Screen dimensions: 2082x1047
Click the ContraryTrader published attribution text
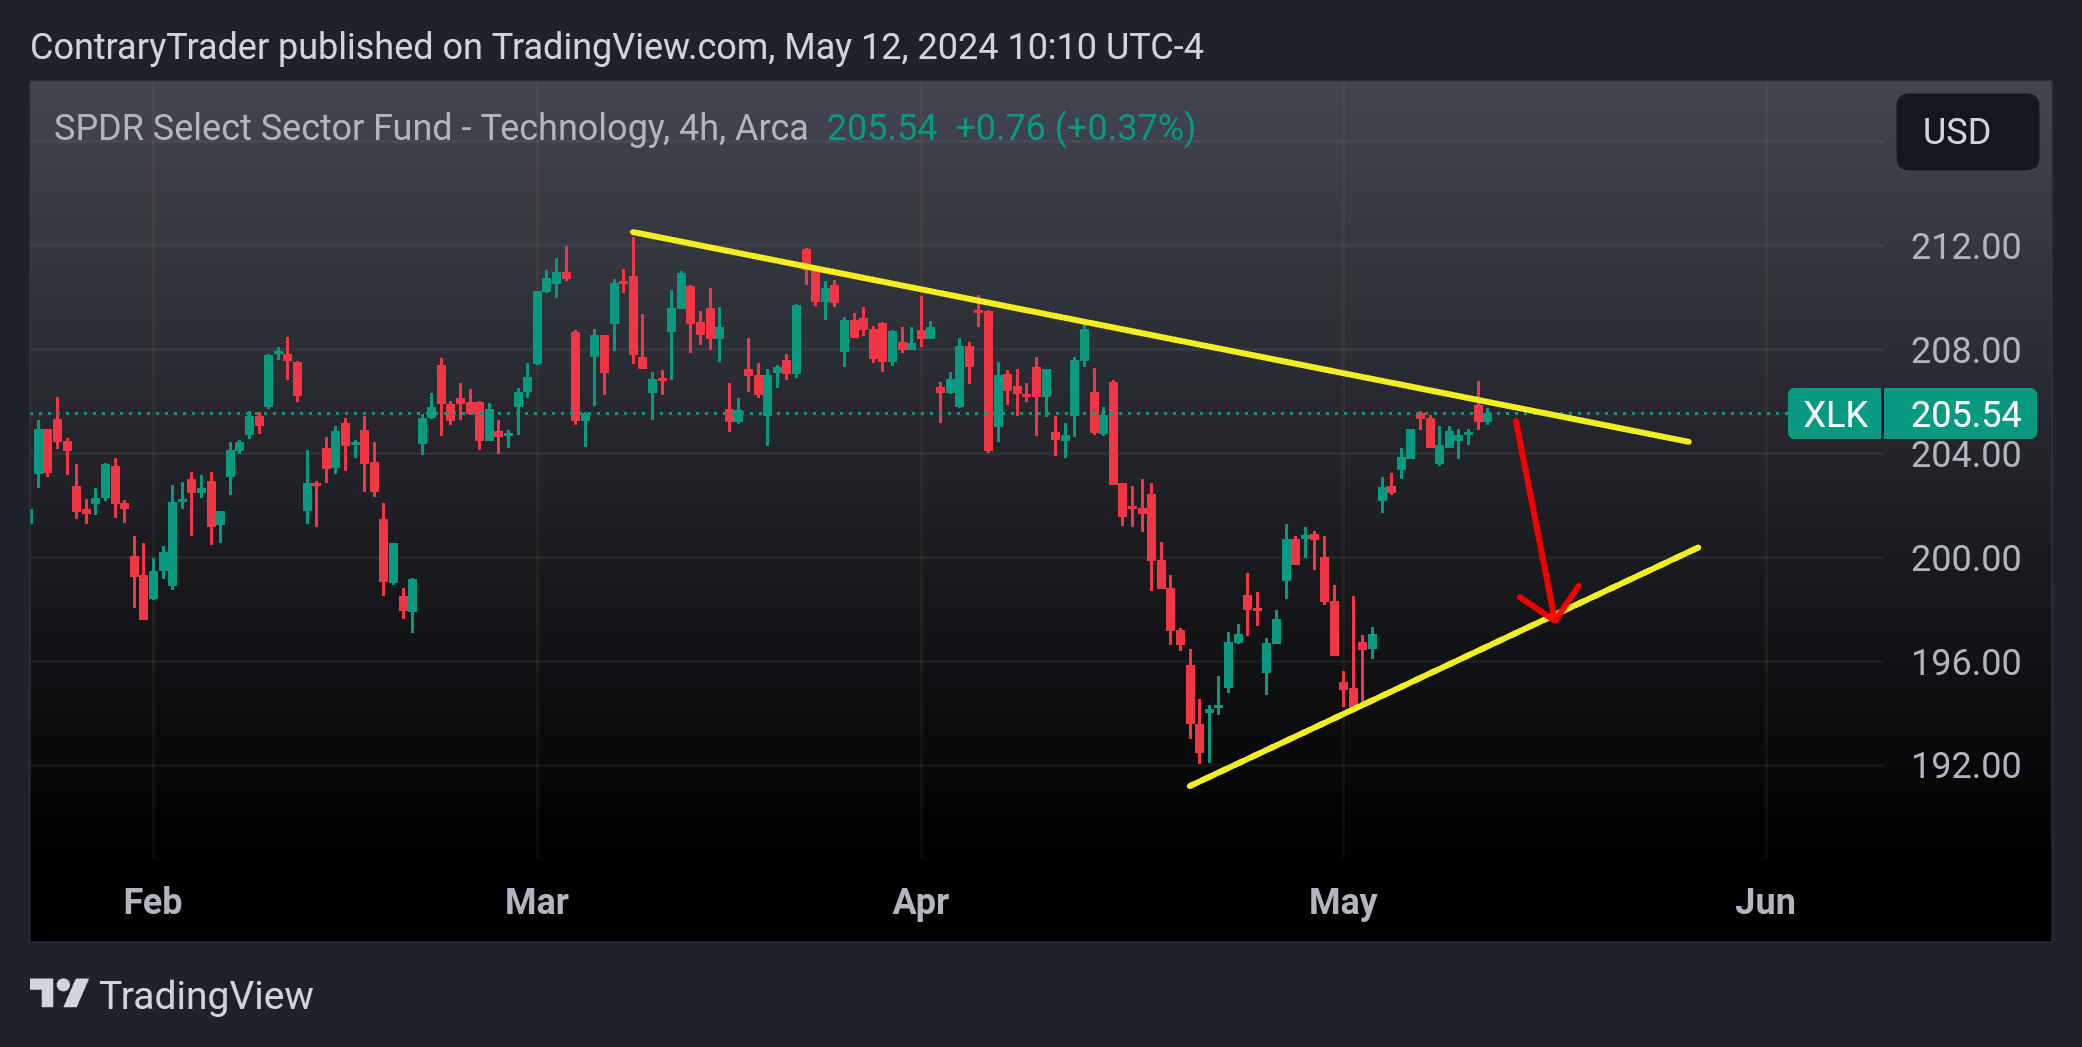[617, 47]
